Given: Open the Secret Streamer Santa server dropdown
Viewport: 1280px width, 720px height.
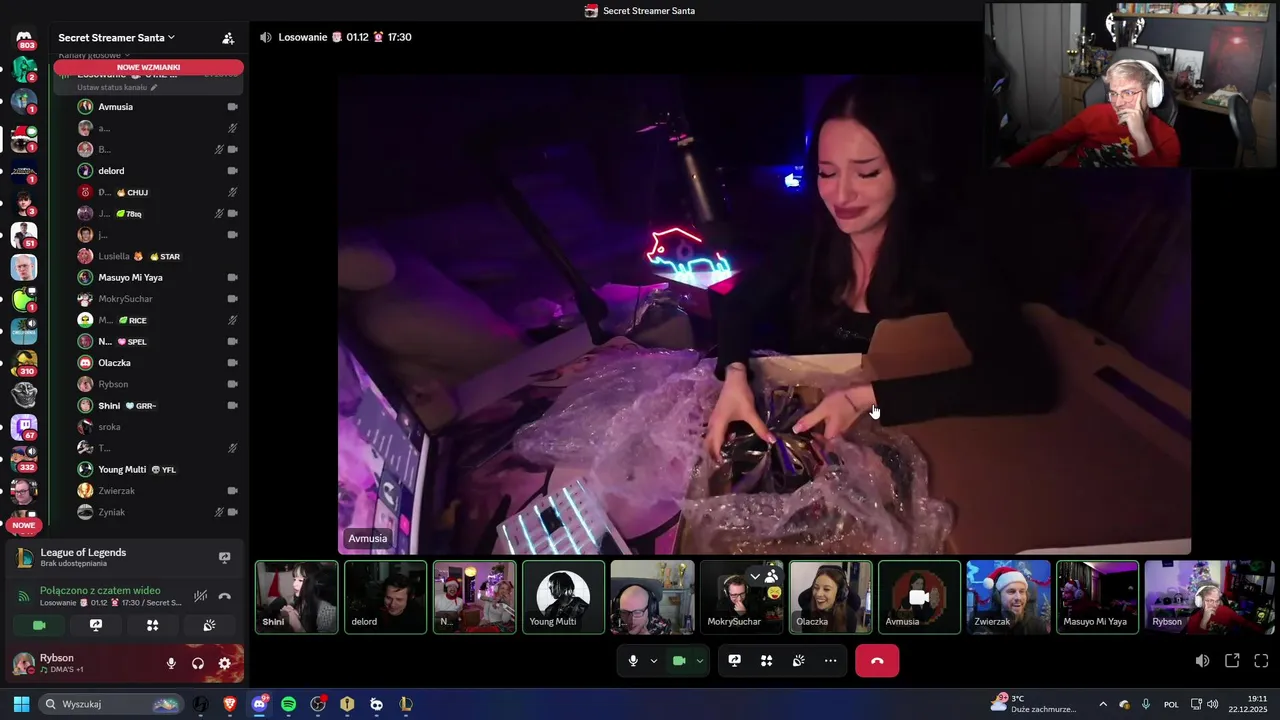Looking at the screenshot, I should click(117, 38).
